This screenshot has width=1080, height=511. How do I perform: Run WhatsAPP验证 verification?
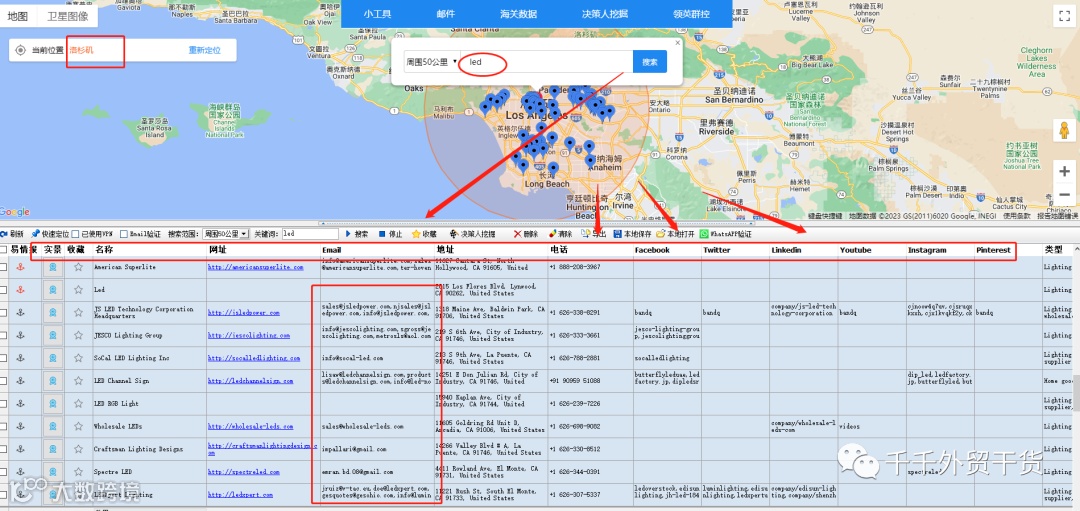726,234
